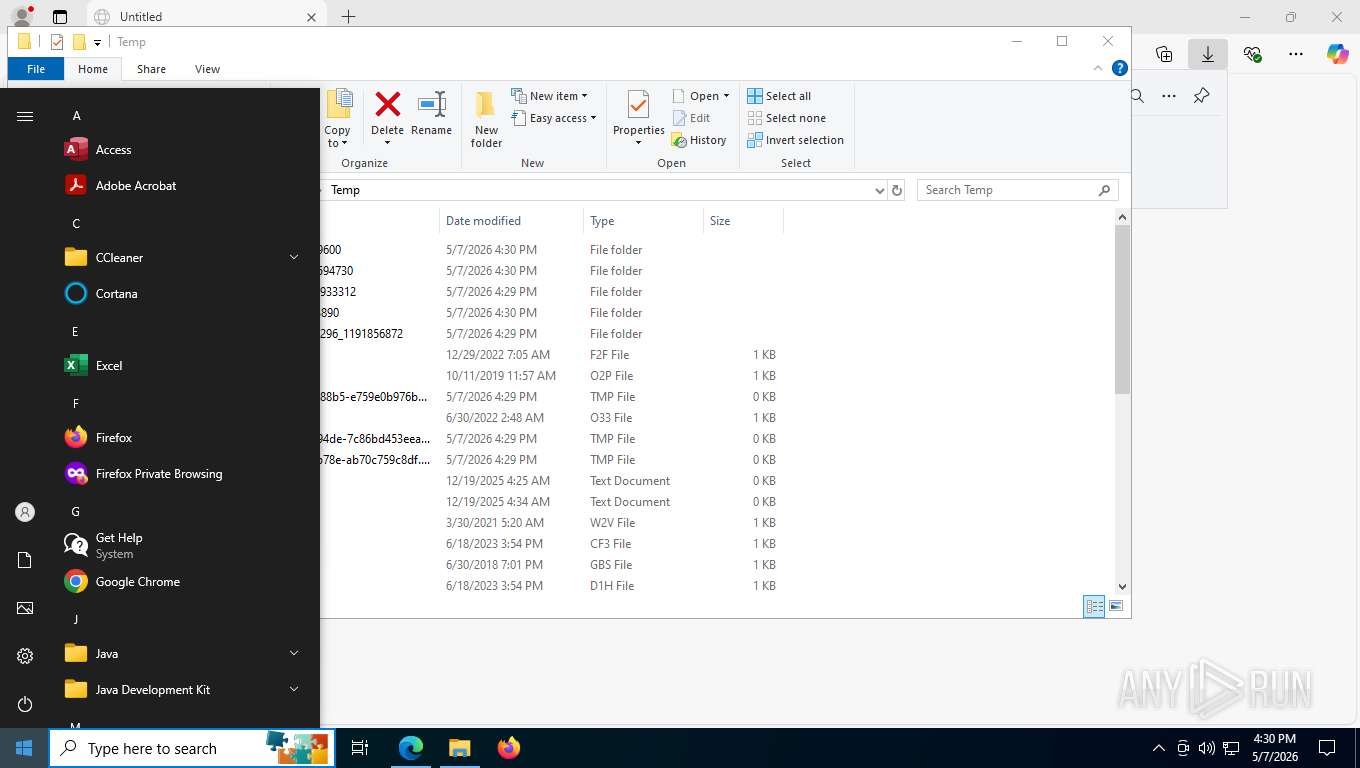Viewport: 1360px width, 768px height.
Task: Click Select all in the ribbon
Action: pyautogui.click(x=779, y=96)
